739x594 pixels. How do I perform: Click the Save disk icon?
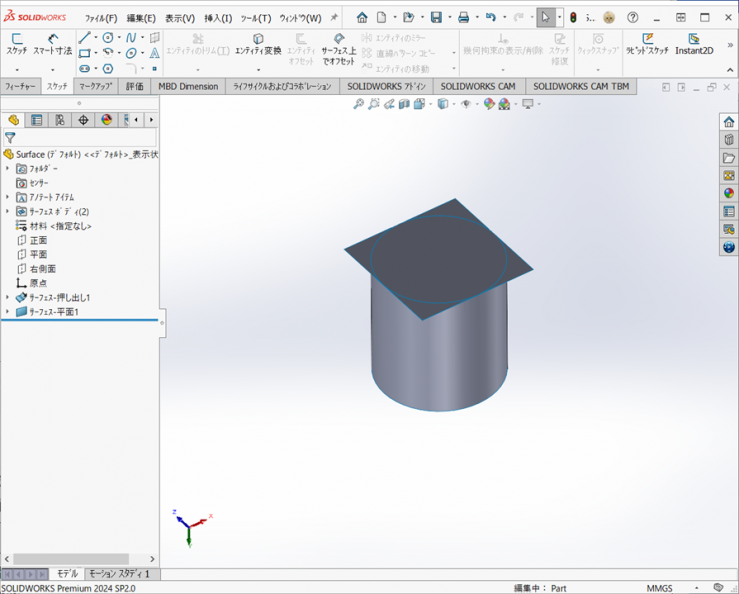coord(436,17)
